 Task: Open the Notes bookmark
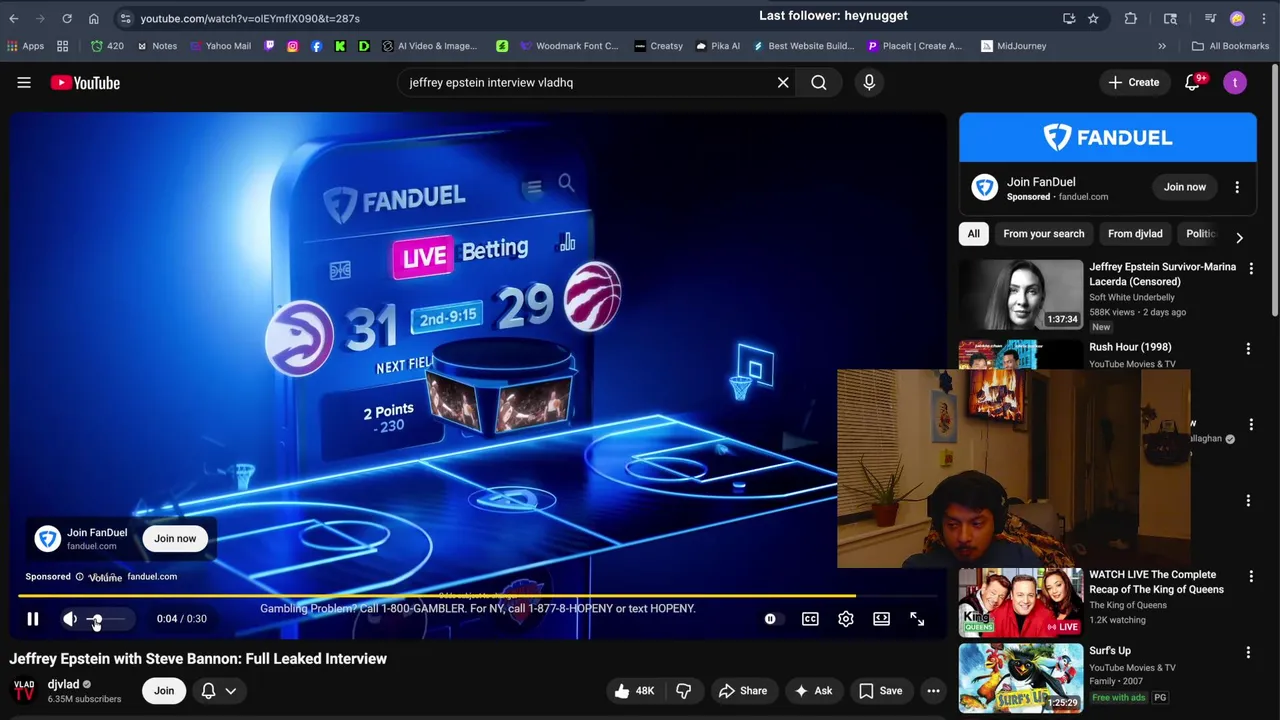[x=157, y=46]
